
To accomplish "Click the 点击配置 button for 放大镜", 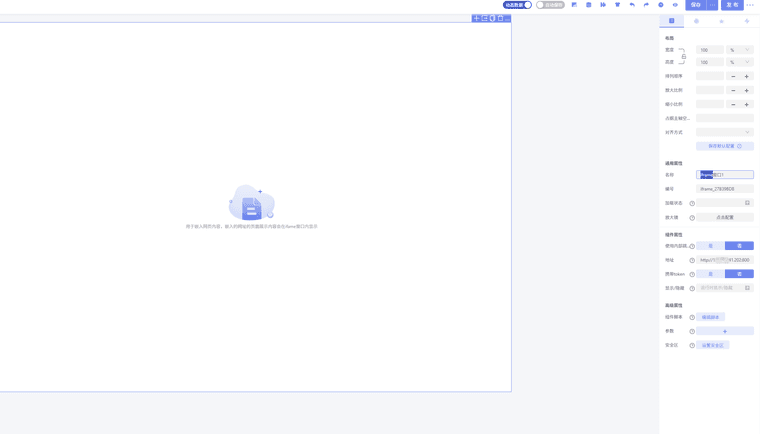I will coord(725,217).
